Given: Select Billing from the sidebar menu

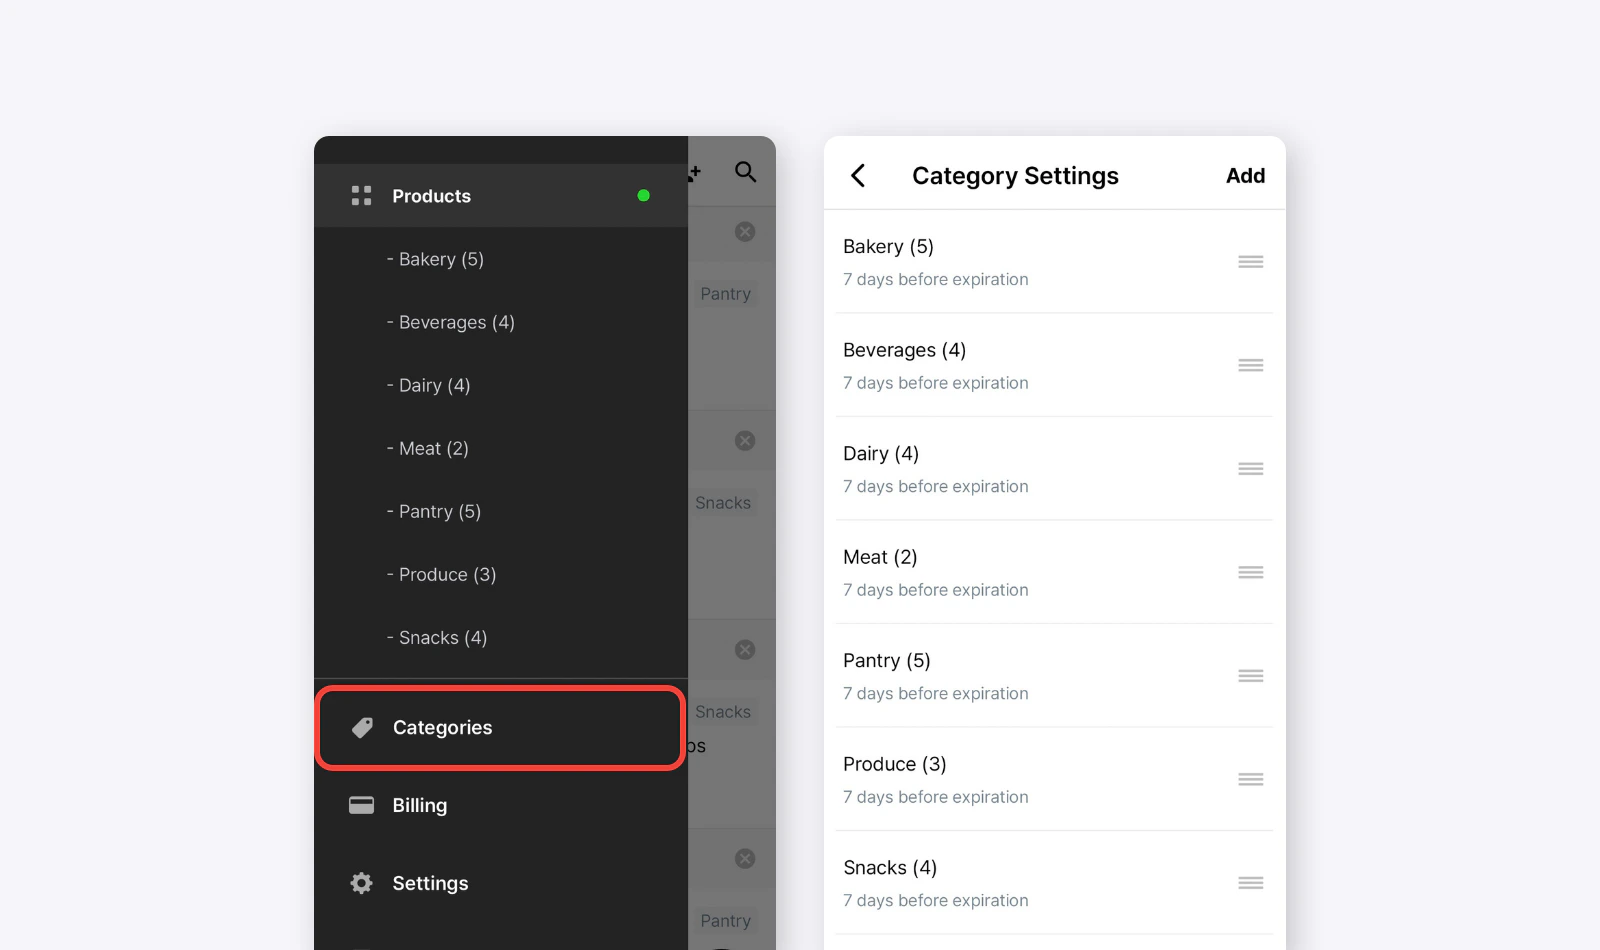Looking at the screenshot, I should (x=419, y=805).
